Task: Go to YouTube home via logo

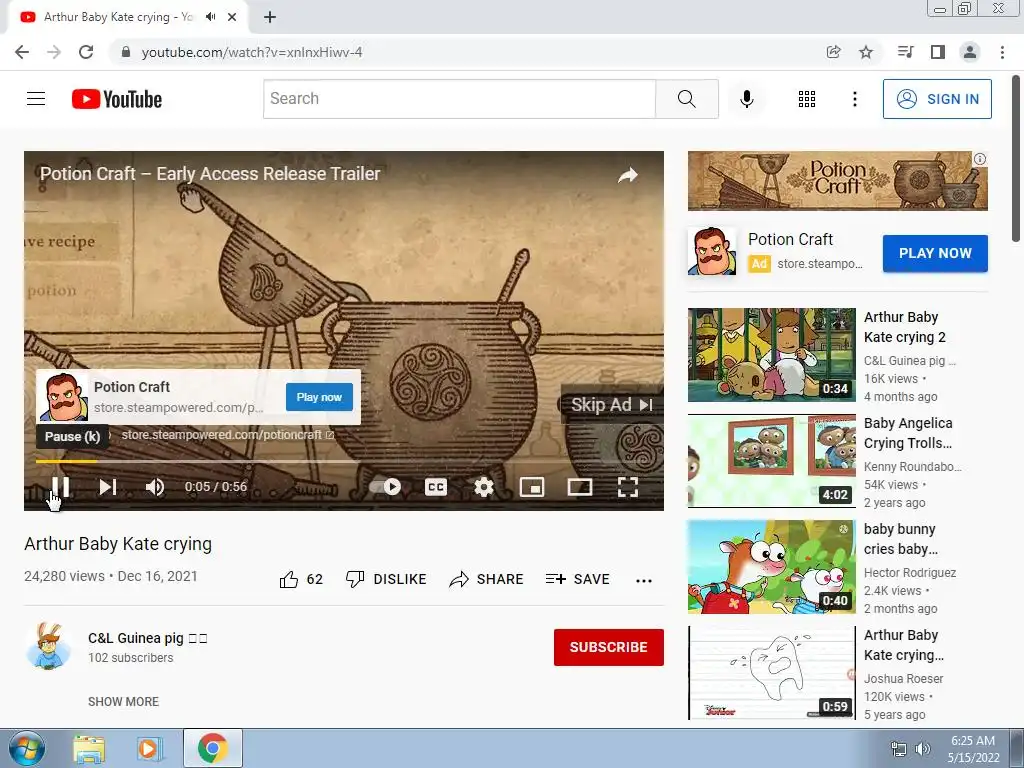Action: (x=117, y=99)
